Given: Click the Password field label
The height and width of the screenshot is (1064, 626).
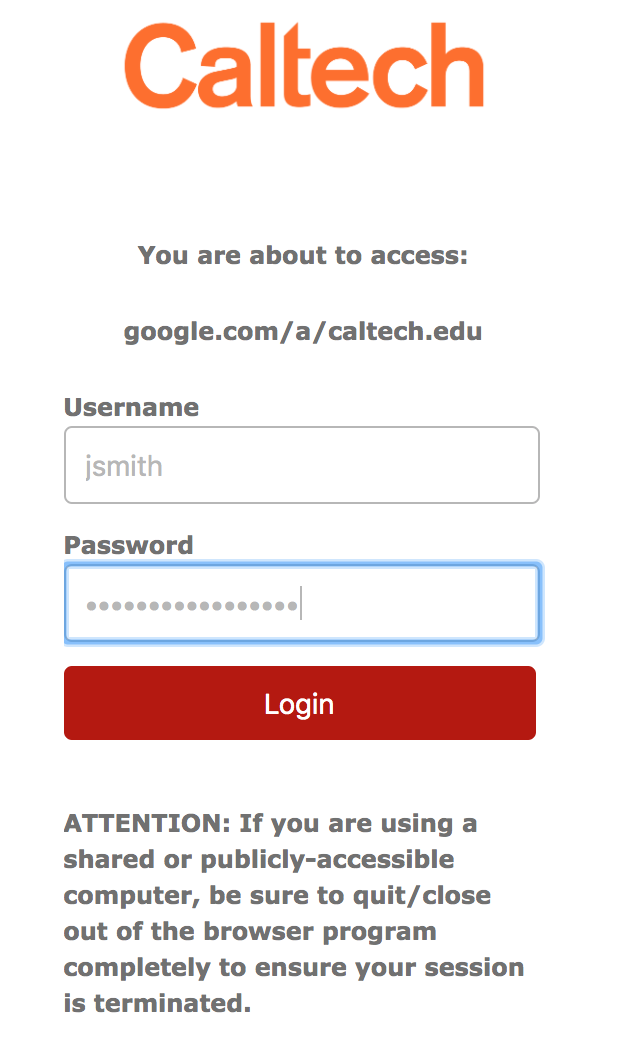Looking at the screenshot, I should click(x=128, y=545).
